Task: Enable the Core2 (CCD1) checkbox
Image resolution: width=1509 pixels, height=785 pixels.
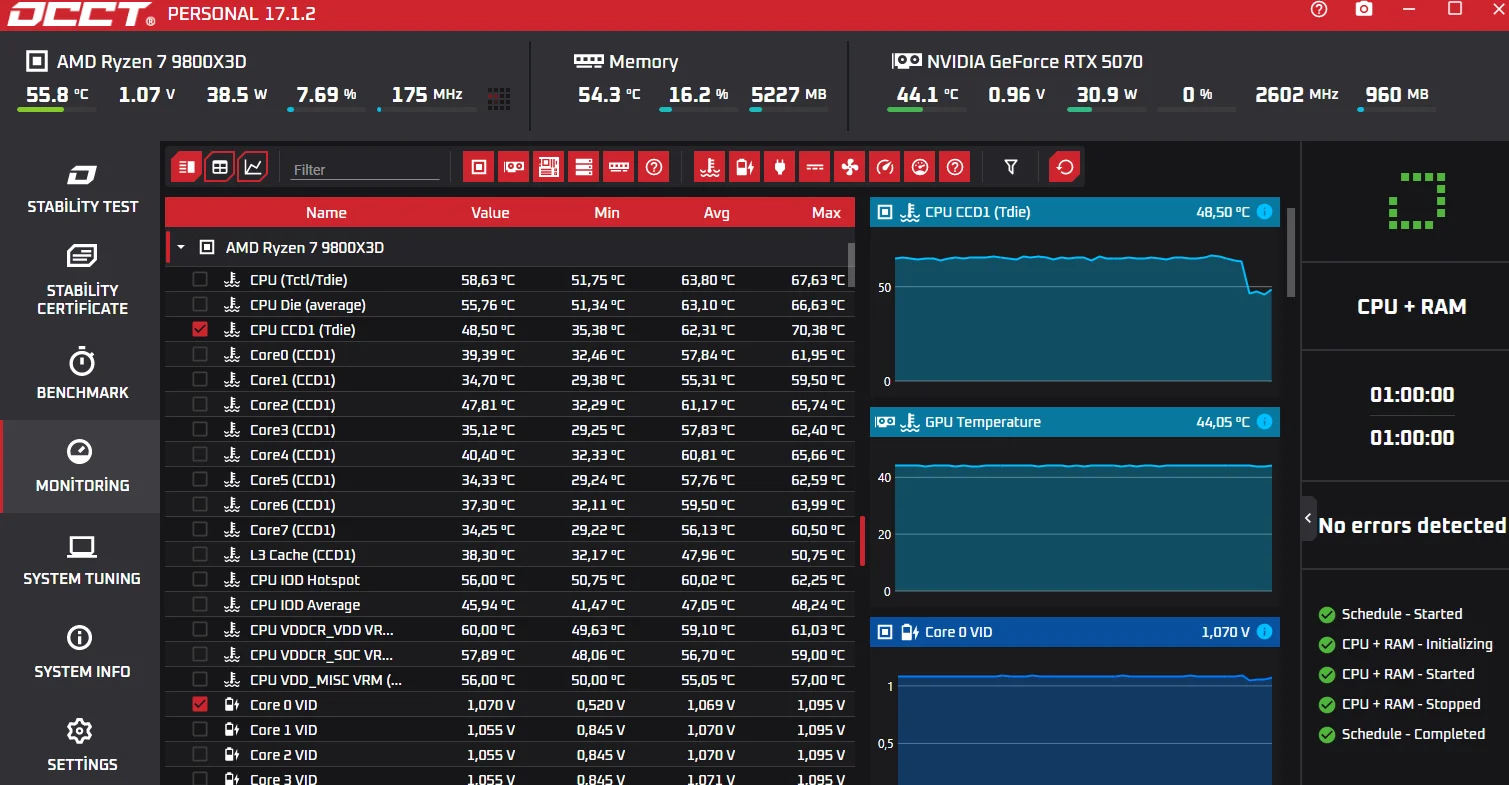Action: (200, 404)
